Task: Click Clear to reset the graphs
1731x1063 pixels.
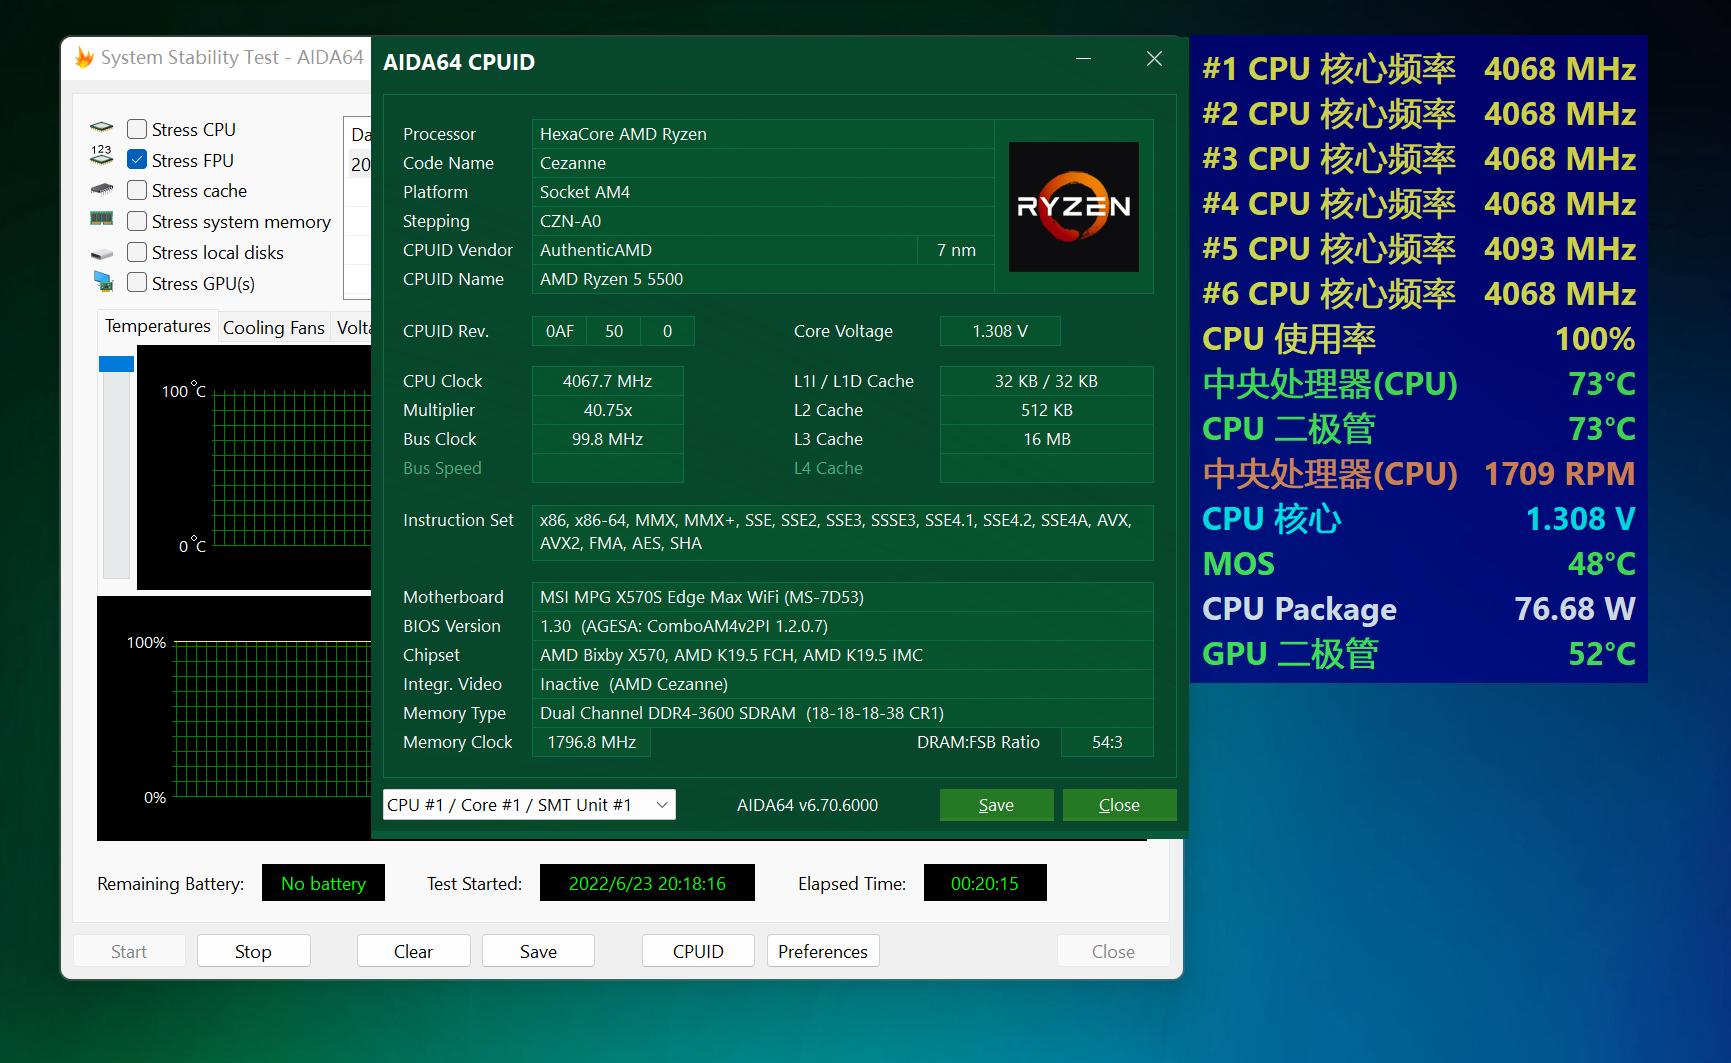Action: [x=413, y=950]
